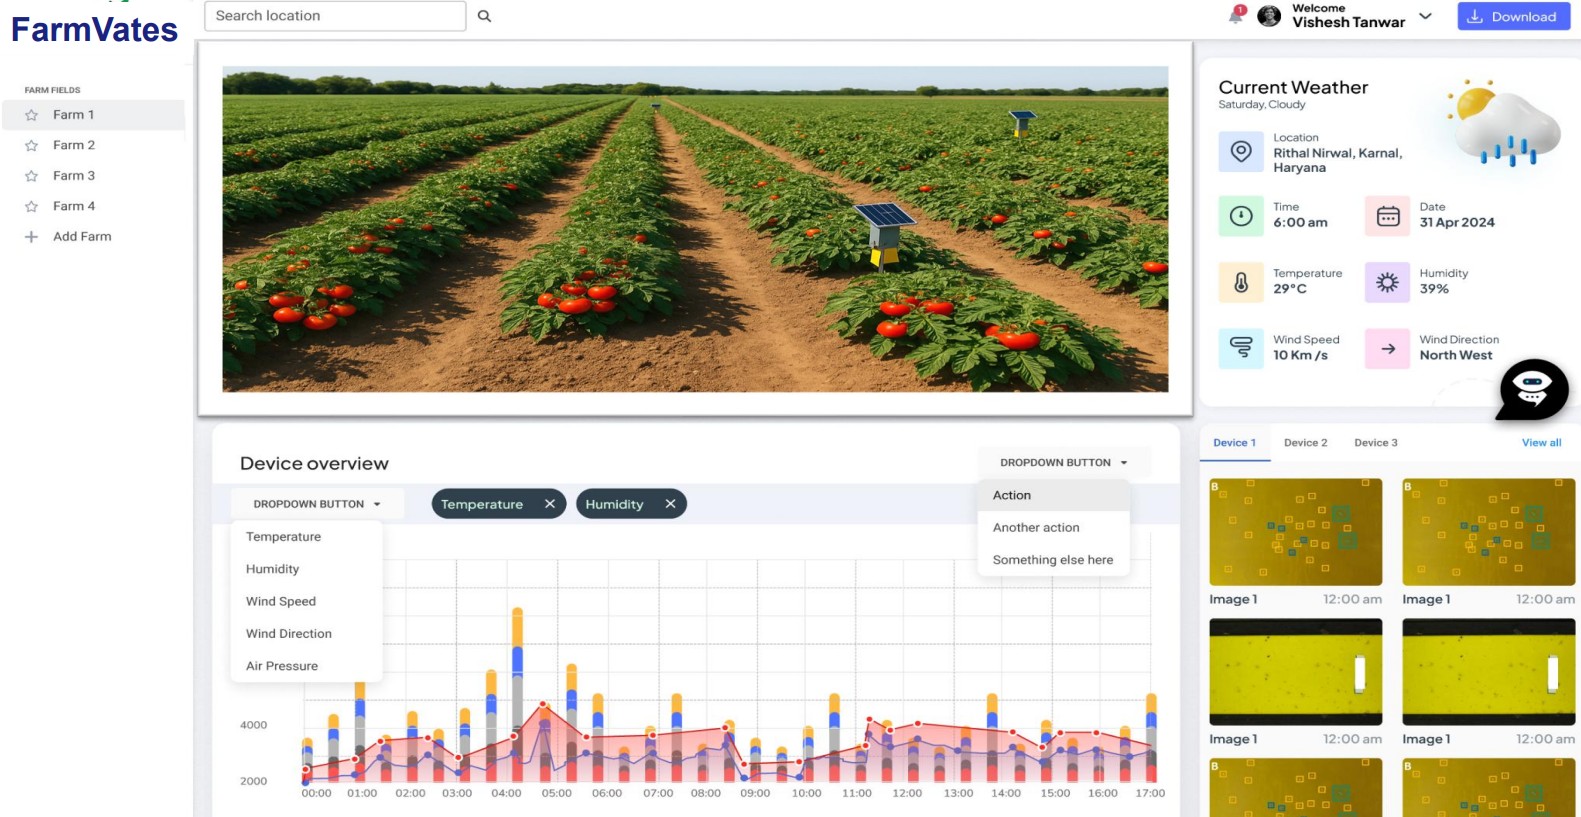Click the location pin weather icon
The height and width of the screenshot is (817, 1581).
[x=1241, y=152]
